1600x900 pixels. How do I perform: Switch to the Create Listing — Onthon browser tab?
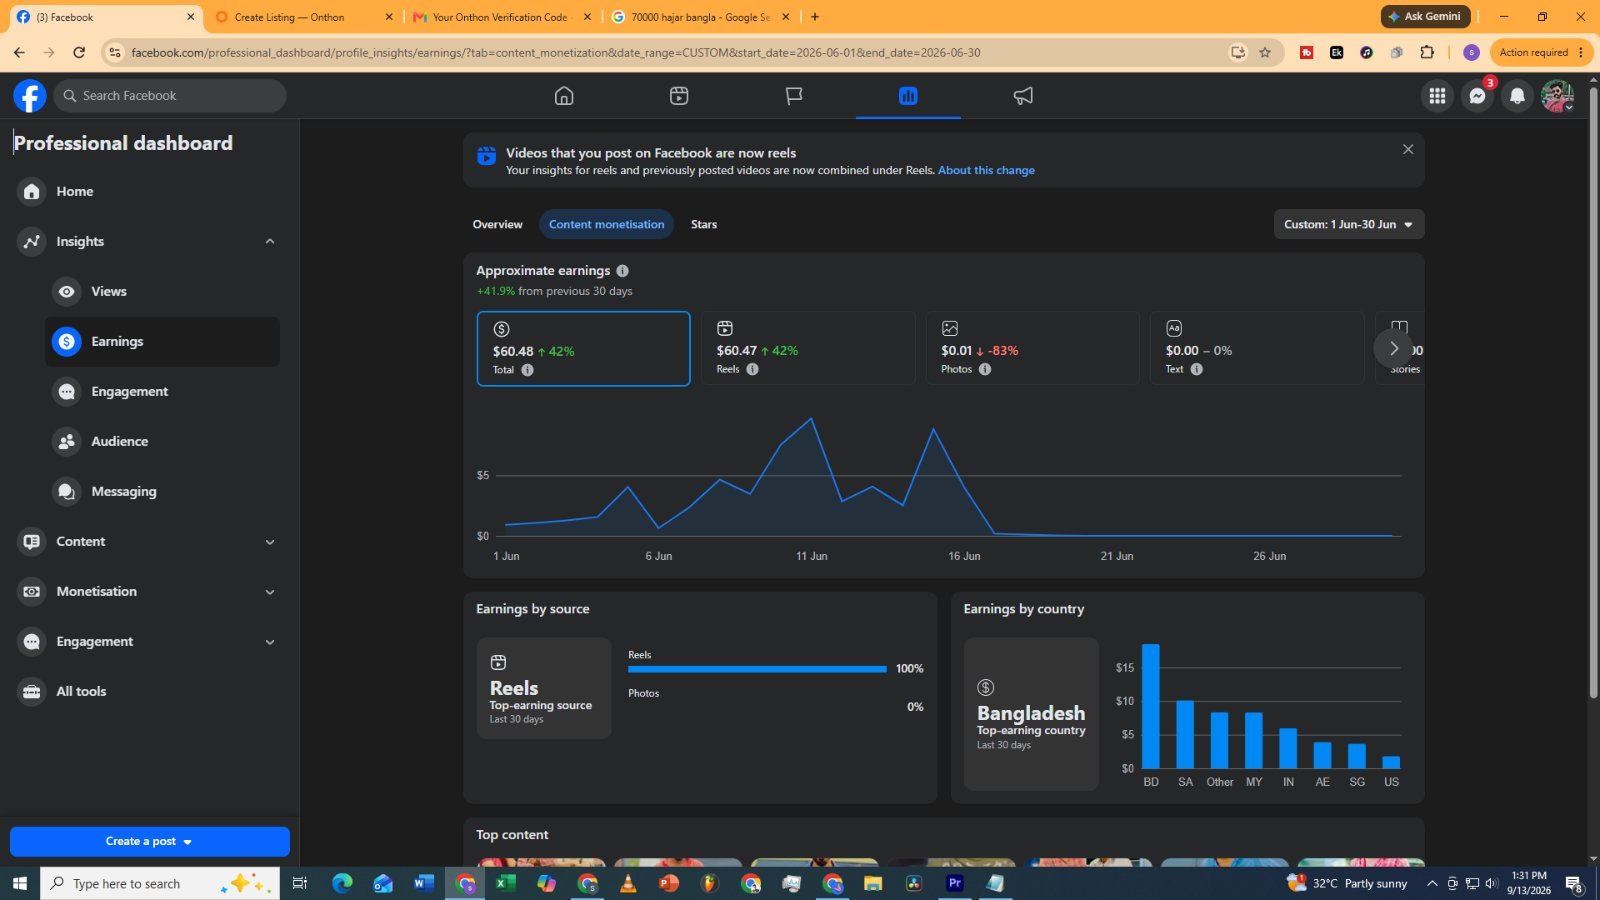(x=303, y=17)
